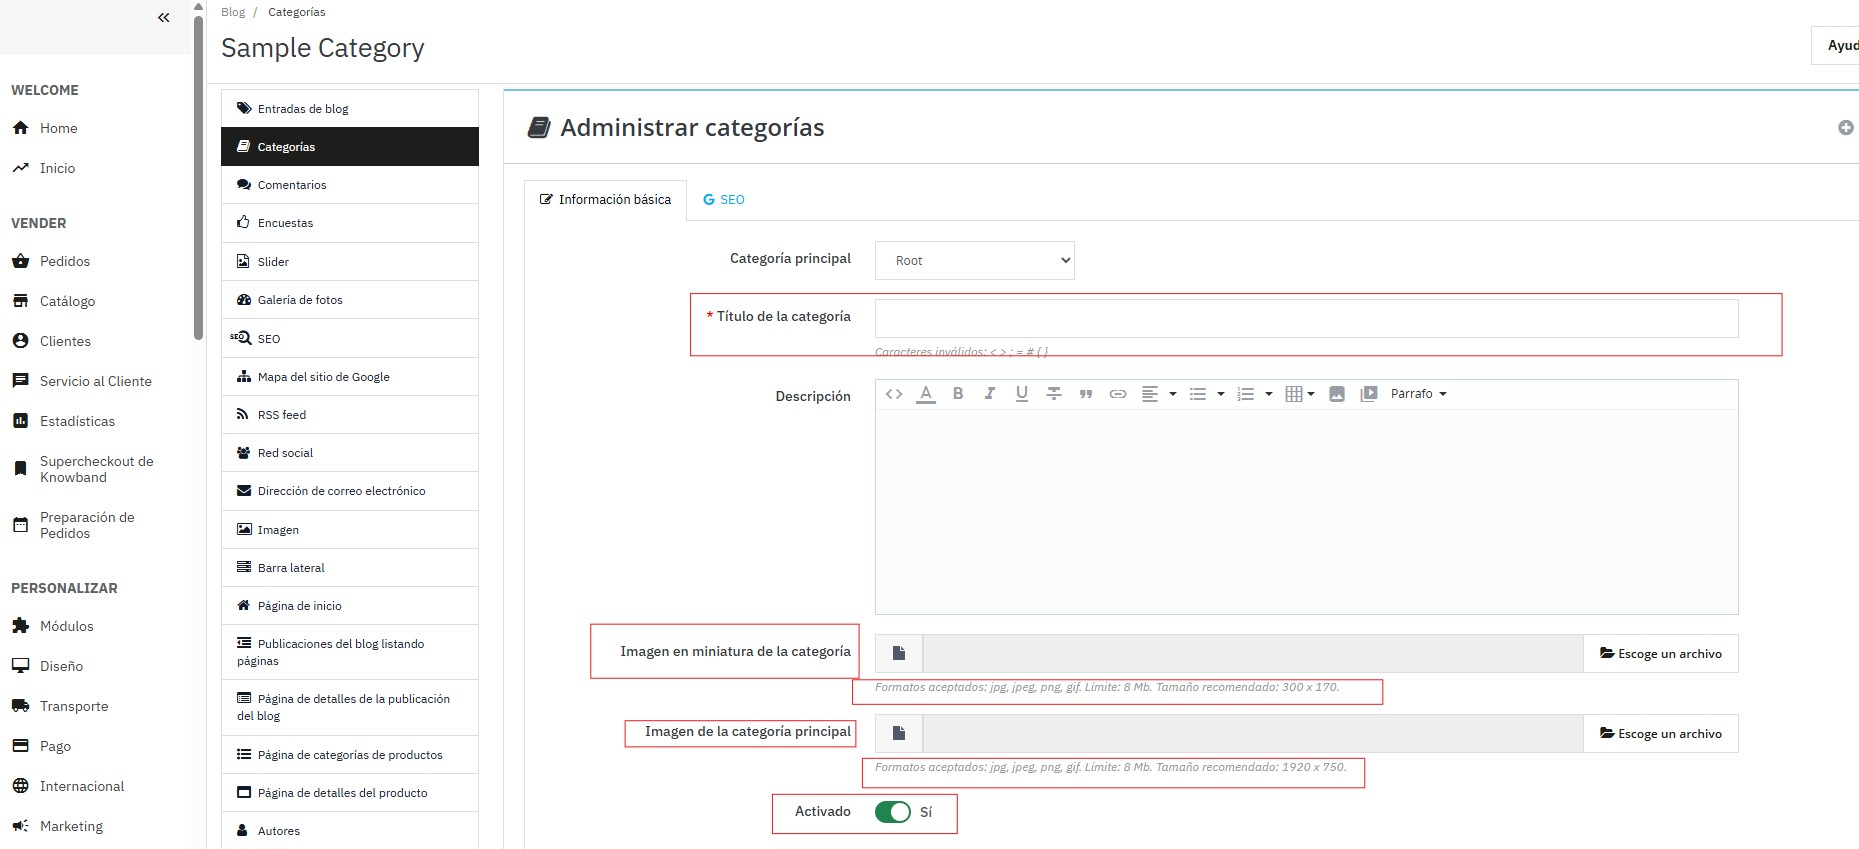Open Autores menu item

point(350,831)
